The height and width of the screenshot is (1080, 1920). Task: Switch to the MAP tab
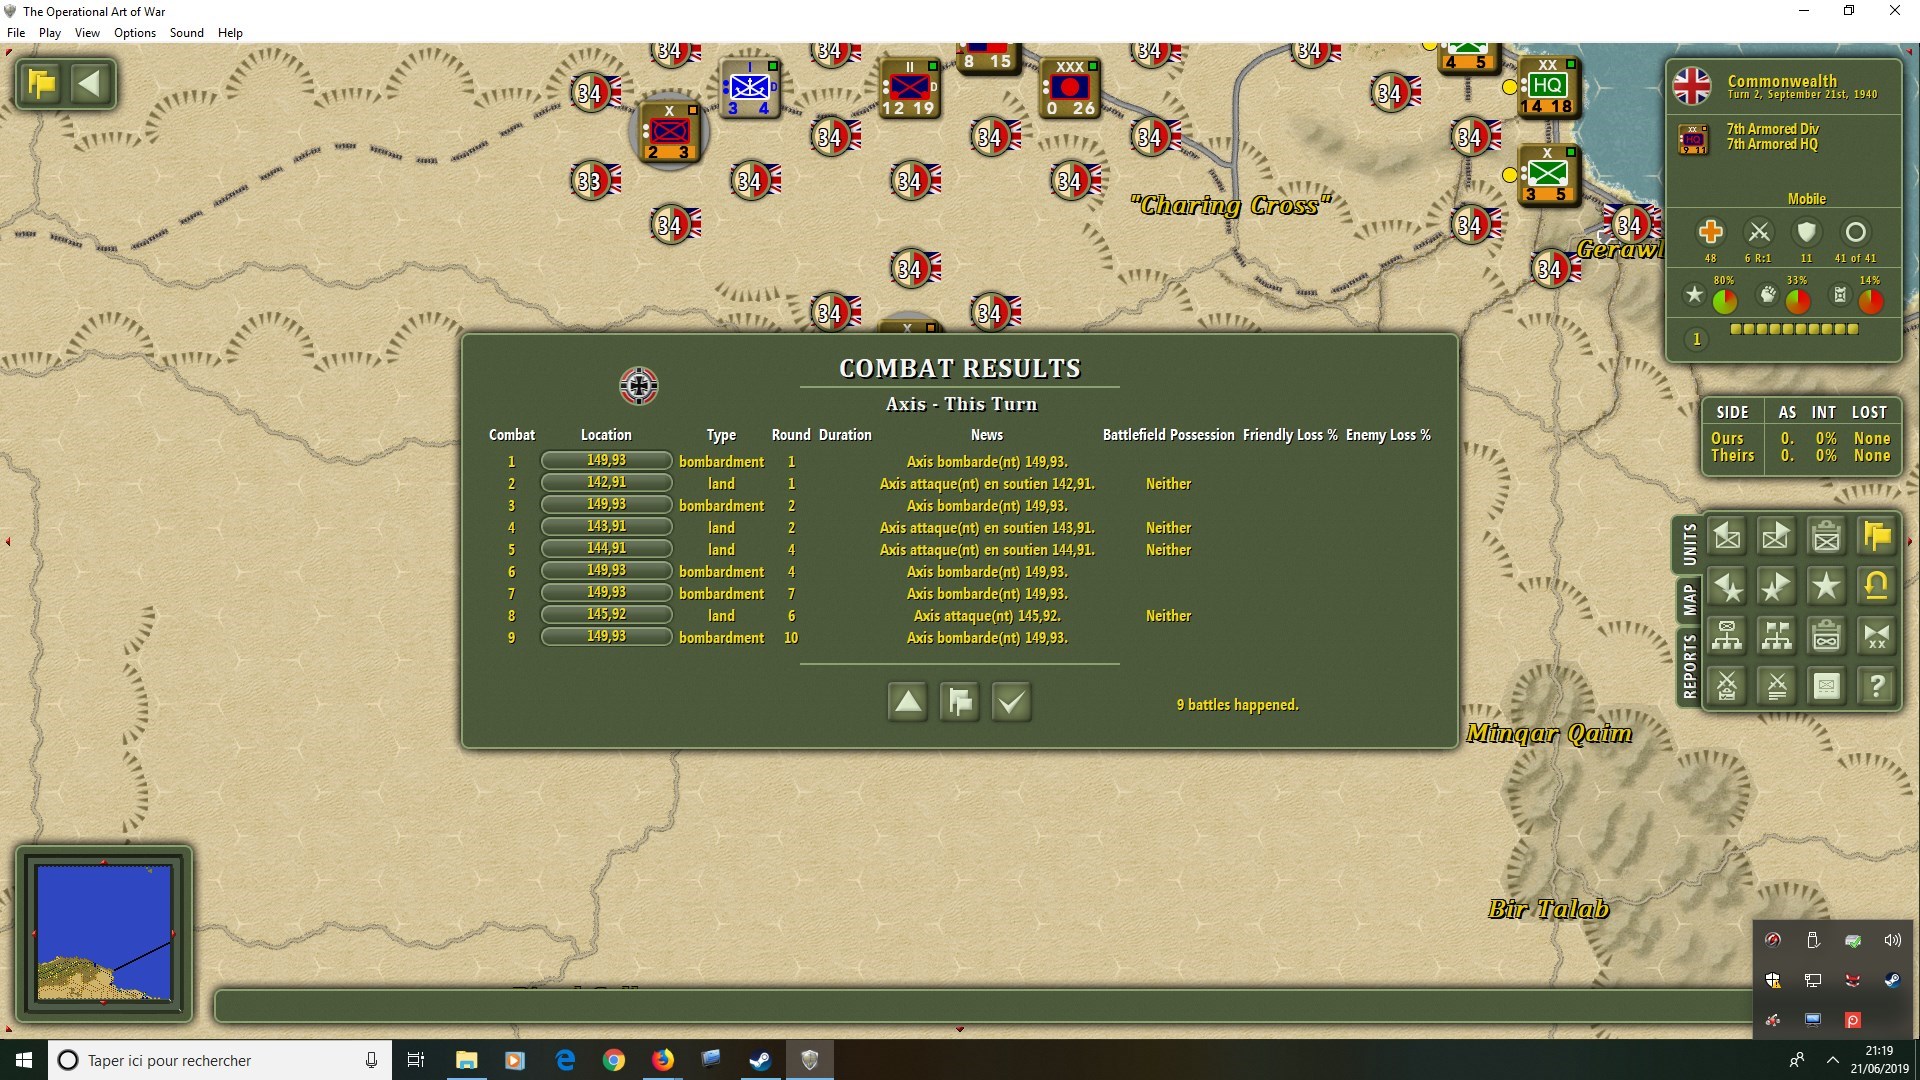(1689, 600)
